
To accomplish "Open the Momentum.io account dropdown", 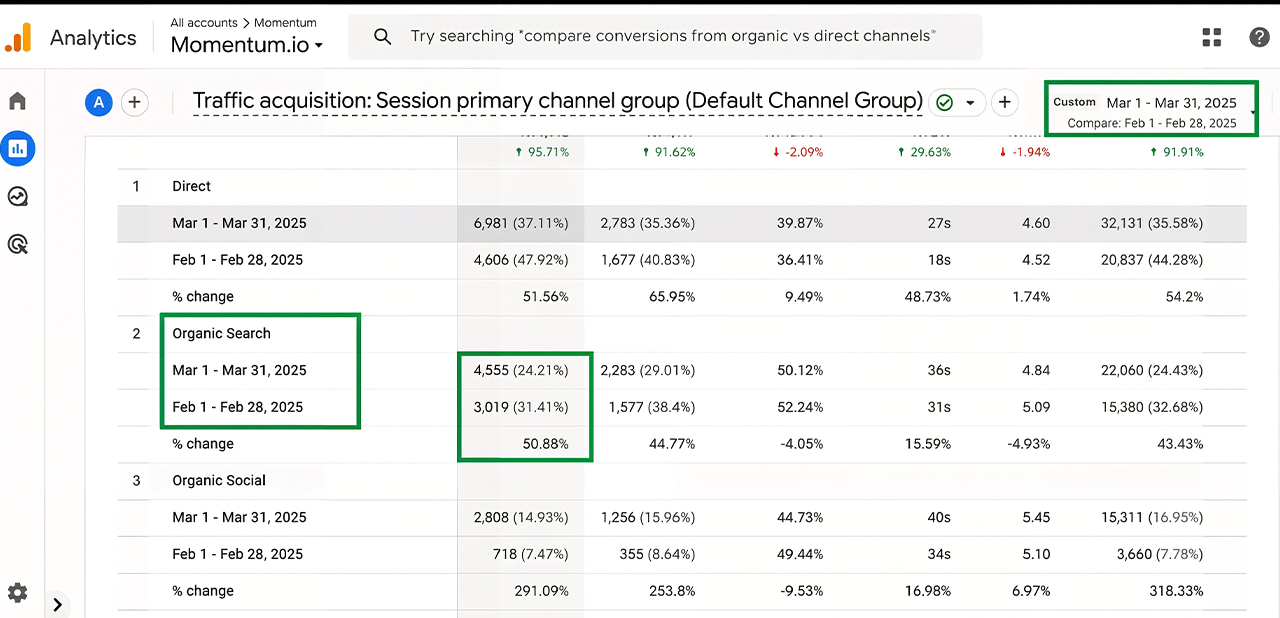I will [x=246, y=45].
